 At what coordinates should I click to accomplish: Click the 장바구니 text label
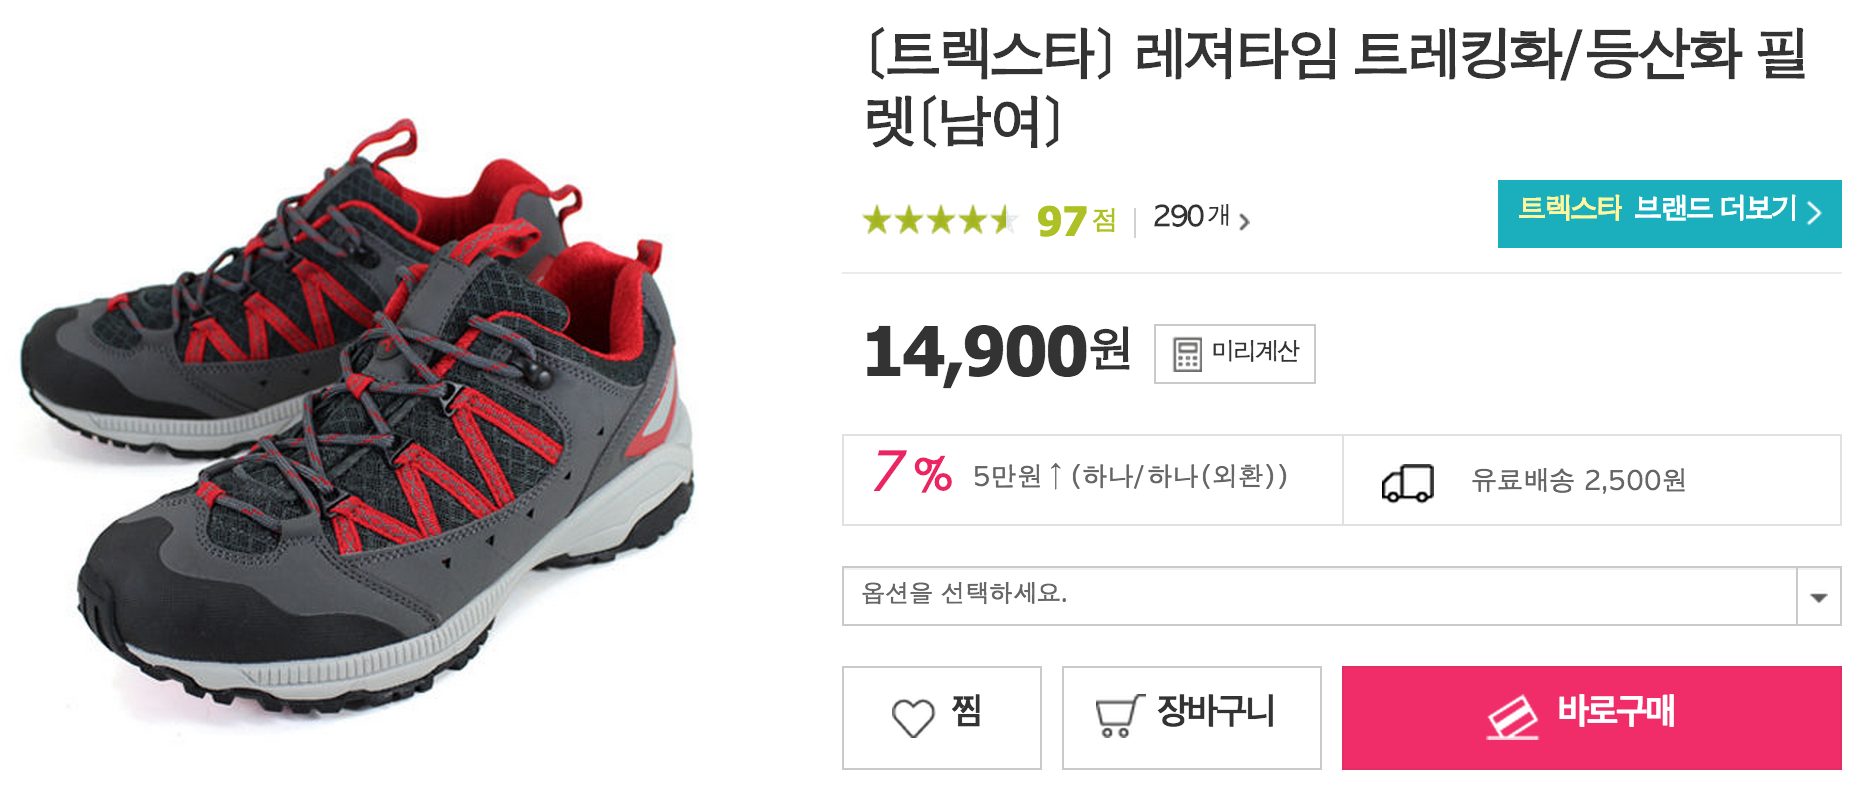coord(1215,712)
